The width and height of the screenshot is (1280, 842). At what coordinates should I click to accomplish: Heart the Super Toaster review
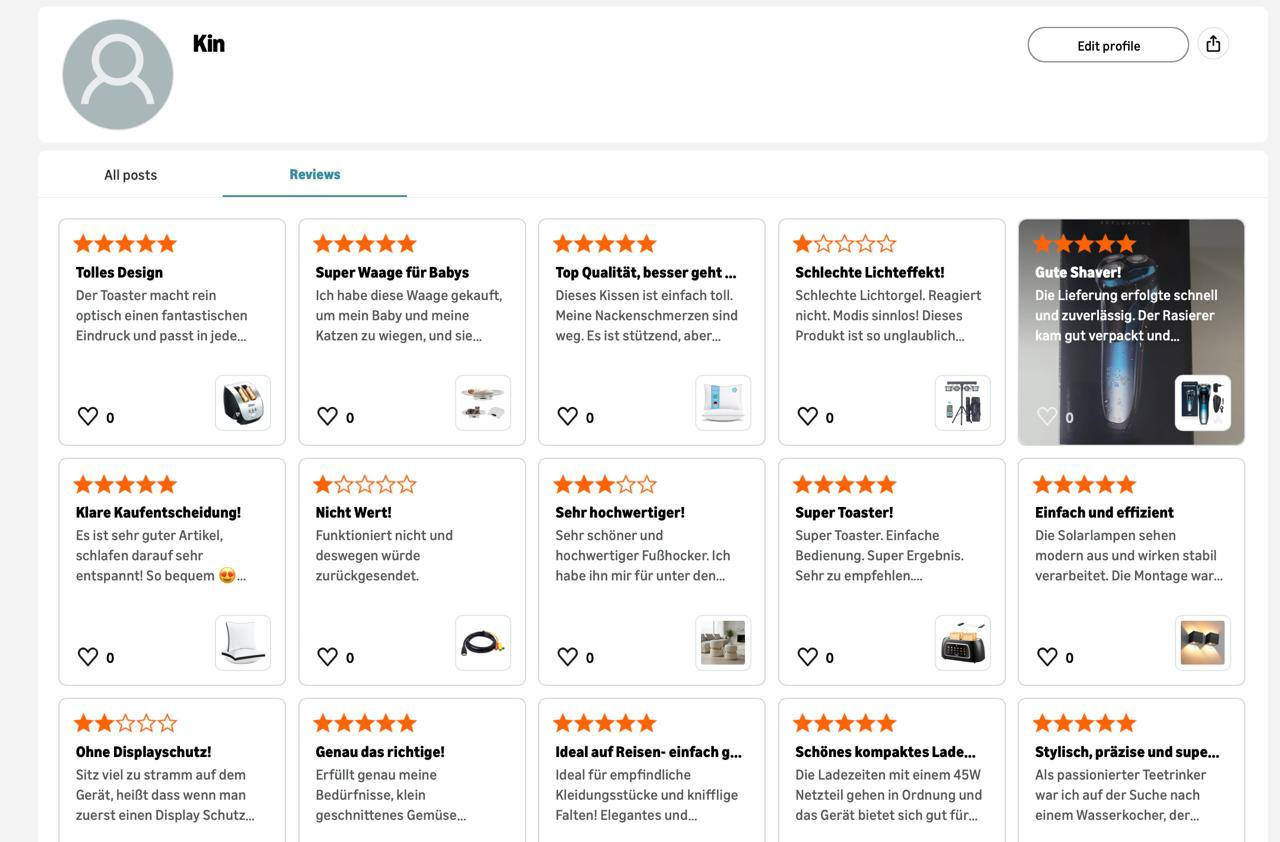807,657
